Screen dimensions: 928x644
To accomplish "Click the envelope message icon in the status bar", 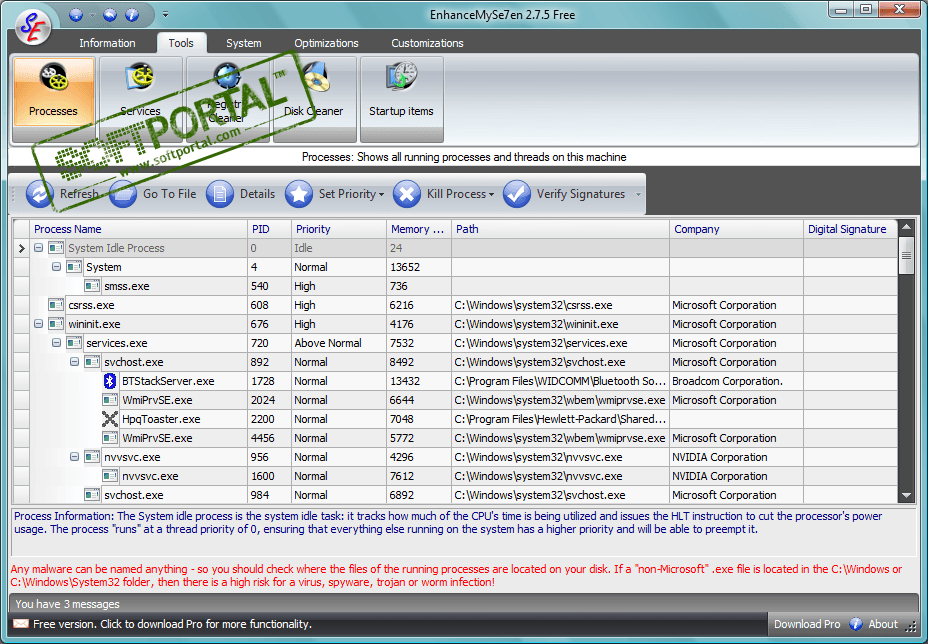I will click(21, 624).
